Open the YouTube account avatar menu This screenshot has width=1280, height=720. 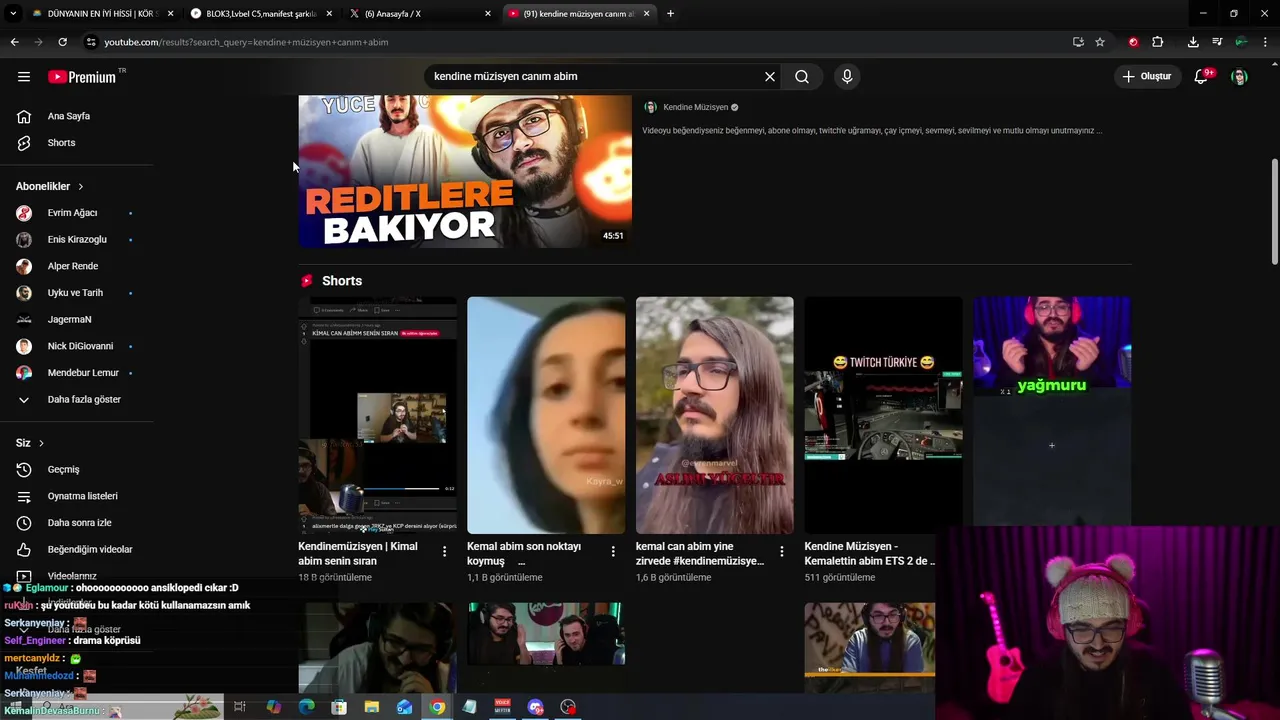click(1239, 76)
